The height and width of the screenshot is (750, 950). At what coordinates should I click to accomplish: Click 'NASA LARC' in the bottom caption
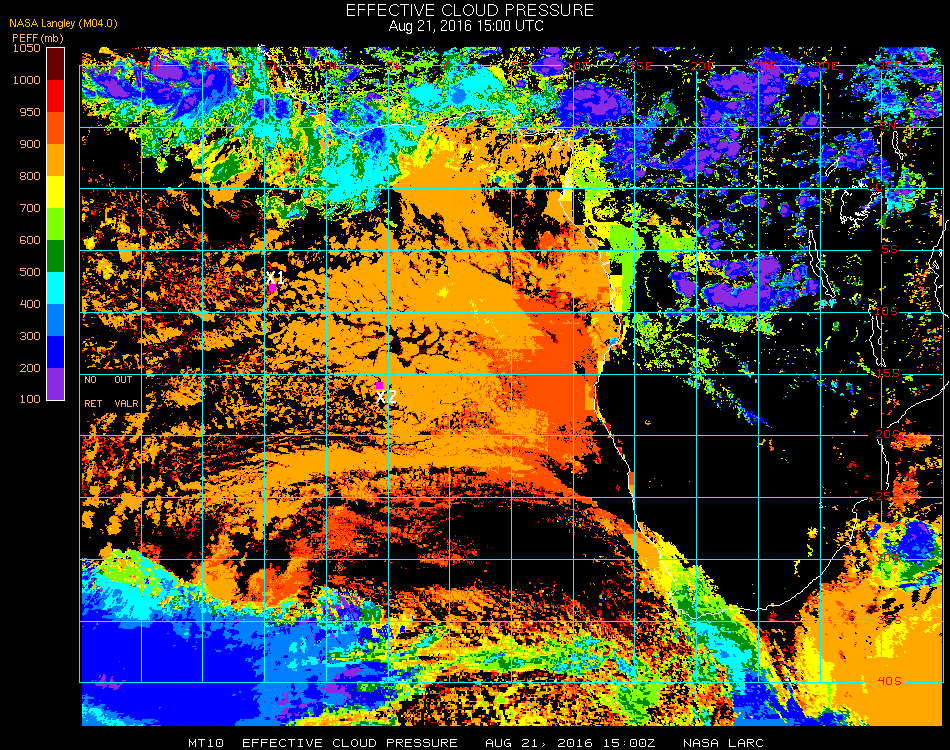723,743
